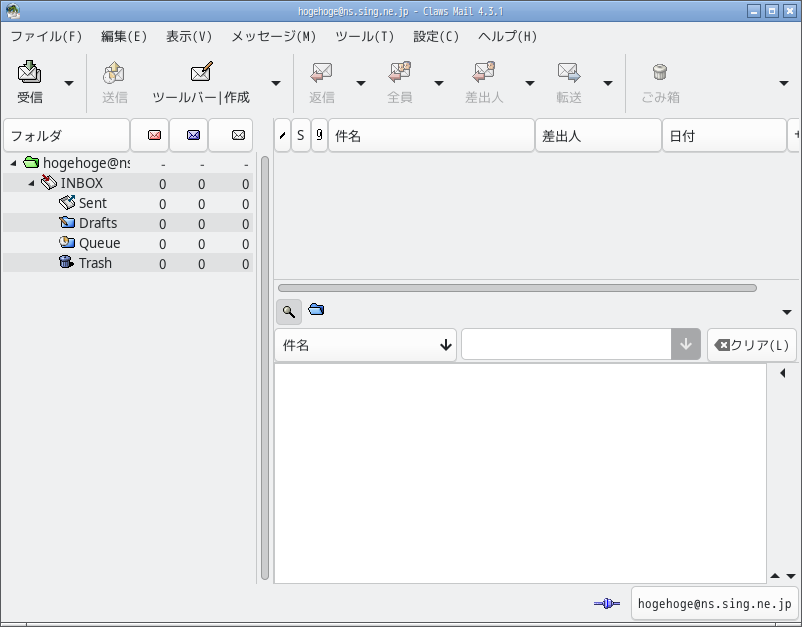Toggle the quick search magnifier button
Screen dimensions: 802x627
(x=289, y=311)
